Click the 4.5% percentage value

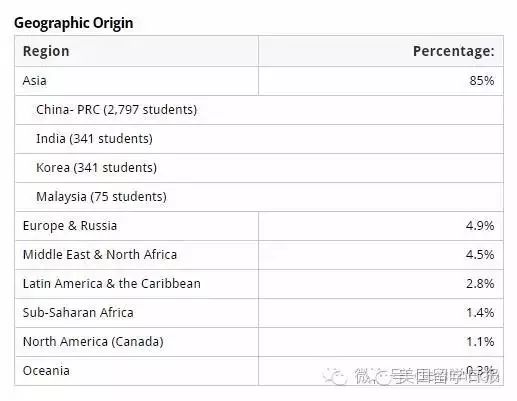pyautogui.click(x=480, y=255)
